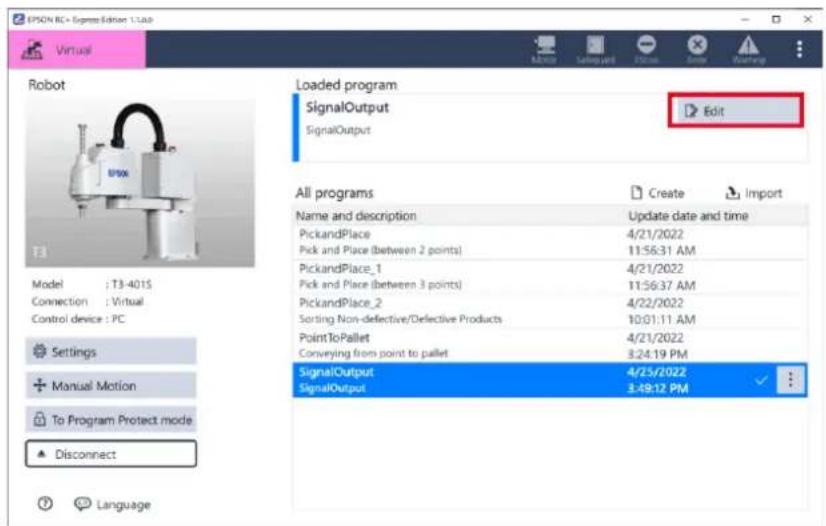Change the Language setting
The image size is (826, 526).
coord(112,504)
